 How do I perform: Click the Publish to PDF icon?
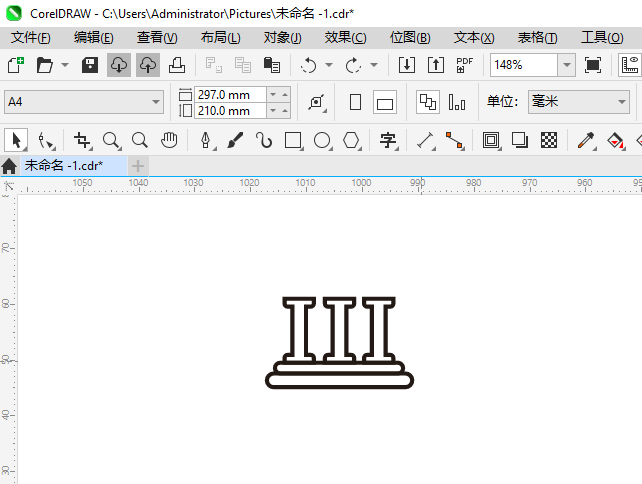[465, 65]
